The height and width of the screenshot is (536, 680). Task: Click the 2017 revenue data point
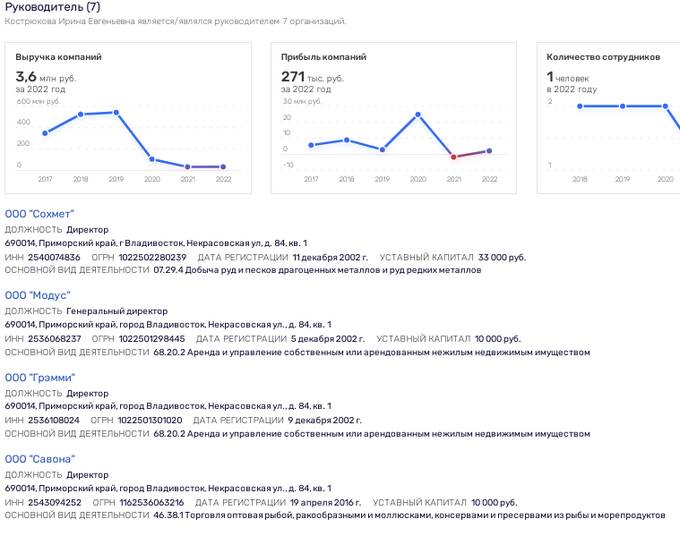[x=45, y=133]
